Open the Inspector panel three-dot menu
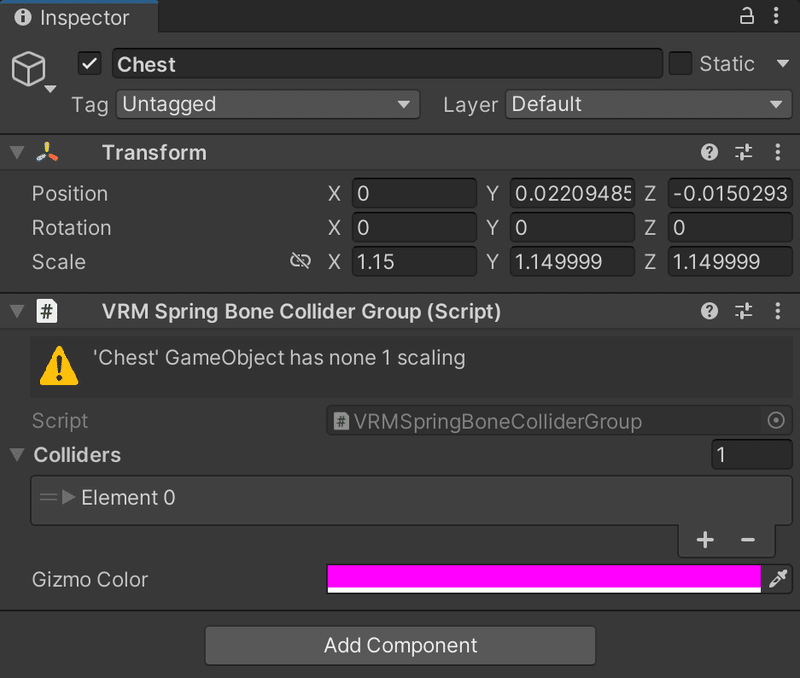Screen dimensions: 800x678 click(777, 16)
